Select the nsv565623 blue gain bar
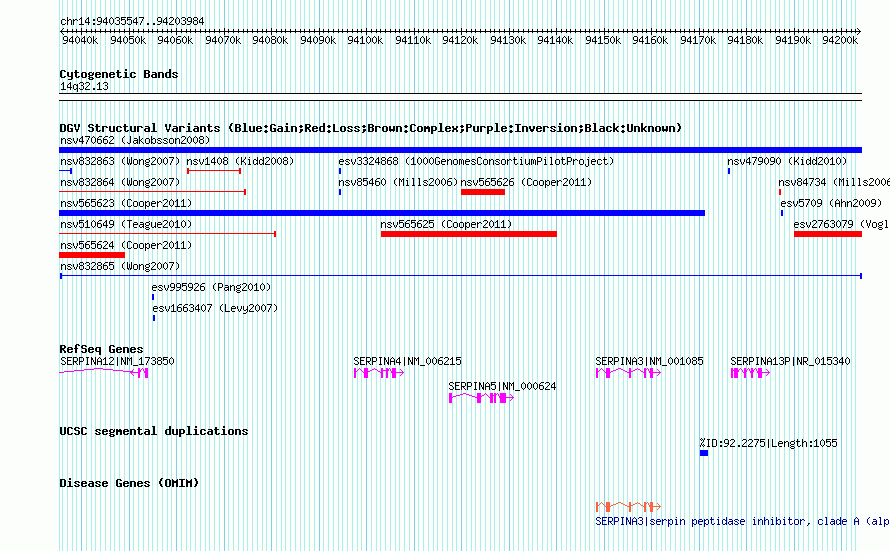This screenshot has width=890, height=551. 382,213
